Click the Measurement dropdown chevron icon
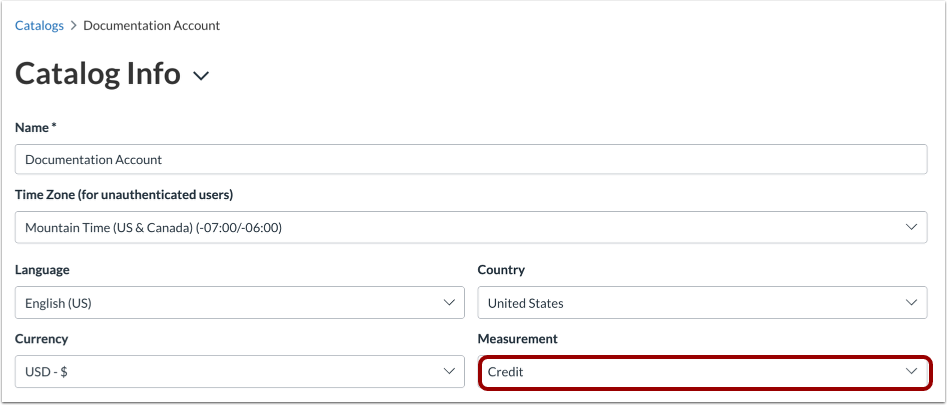947x405 pixels. tap(911, 372)
